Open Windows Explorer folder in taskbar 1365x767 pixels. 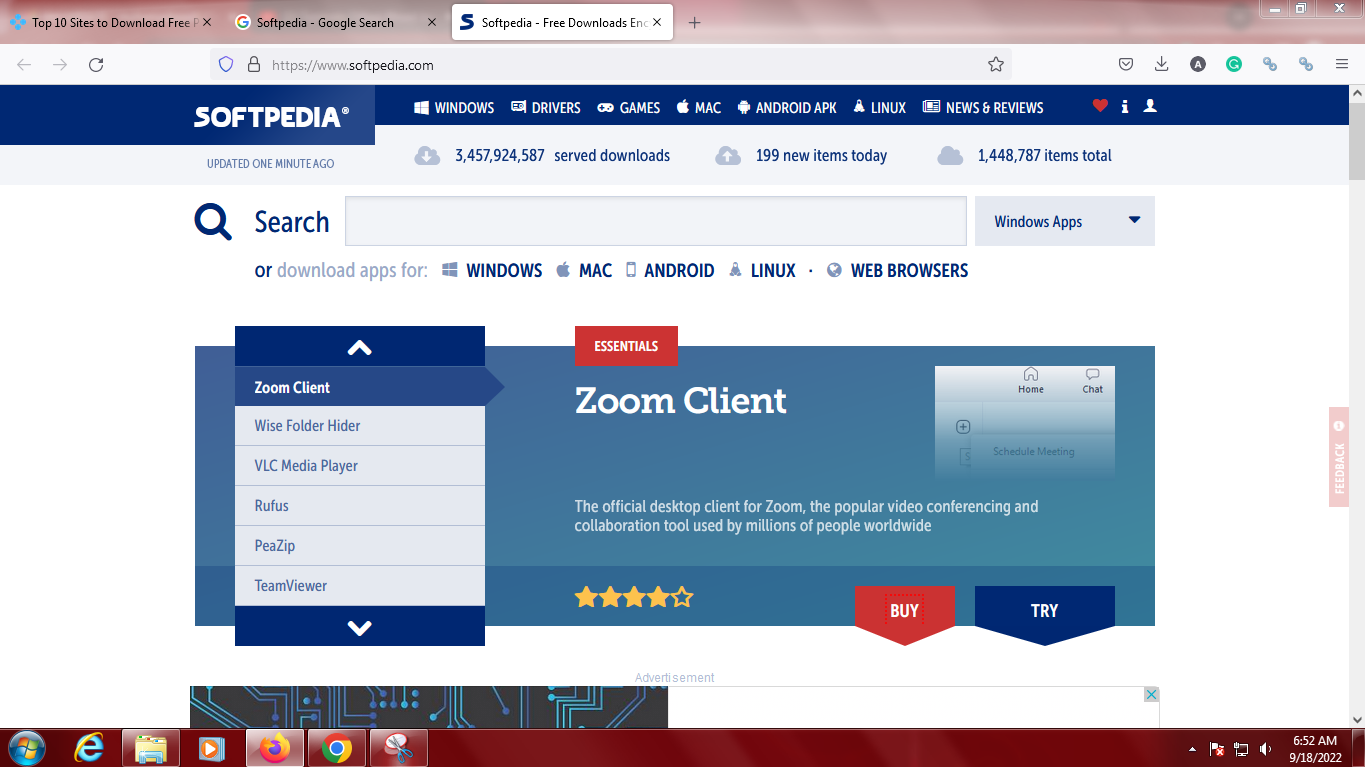coord(151,748)
